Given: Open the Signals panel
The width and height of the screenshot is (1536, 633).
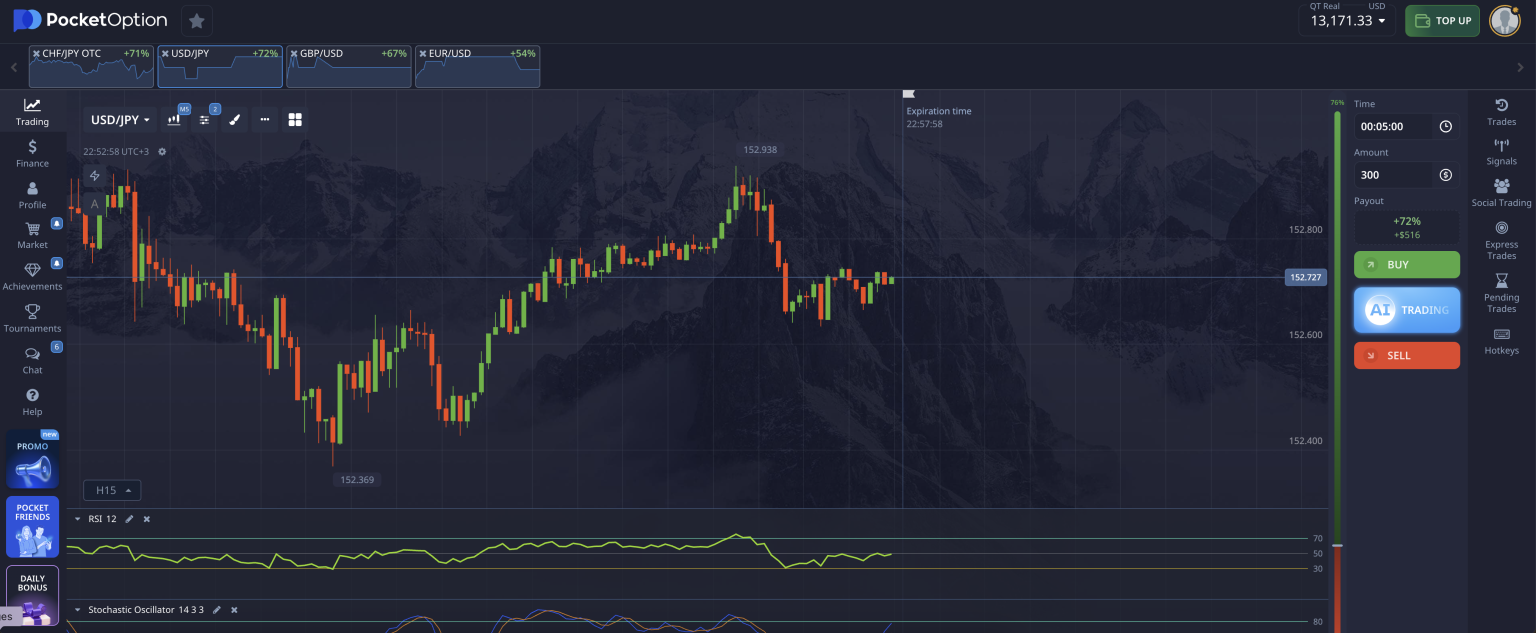Looking at the screenshot, I should 1501,151.
